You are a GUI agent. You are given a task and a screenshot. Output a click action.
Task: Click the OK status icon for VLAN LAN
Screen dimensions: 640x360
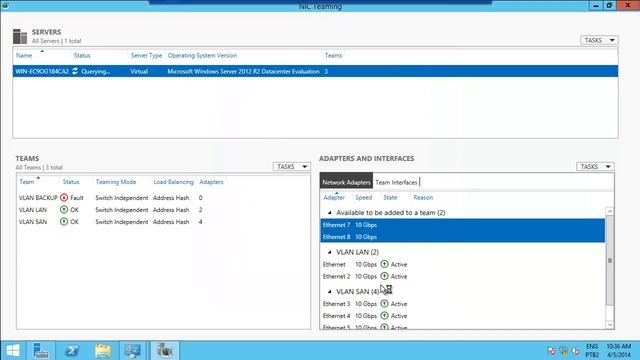[x=64, y=210]
